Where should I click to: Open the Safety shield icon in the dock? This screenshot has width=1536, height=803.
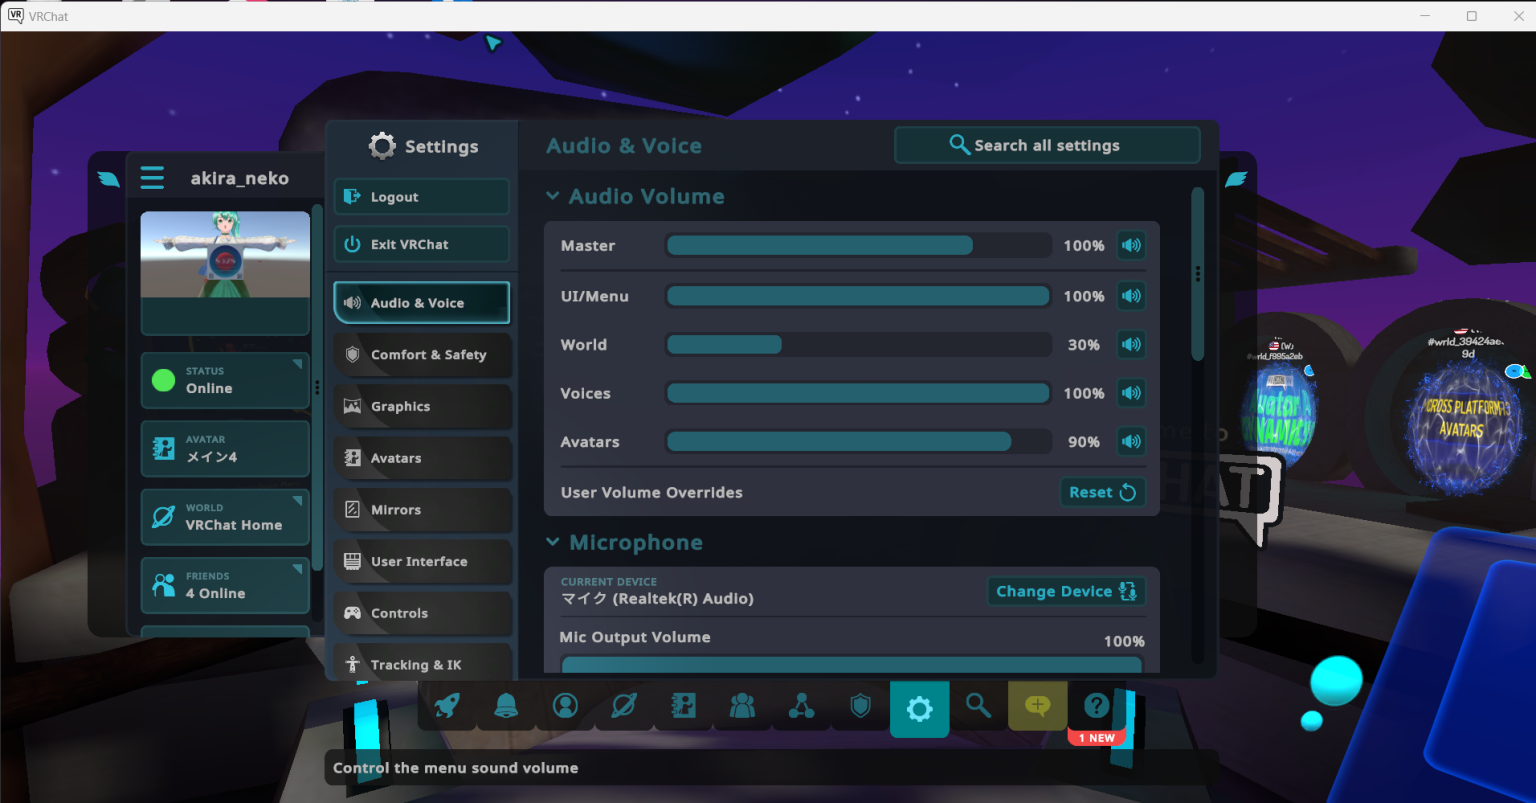[x=860, y=707]
